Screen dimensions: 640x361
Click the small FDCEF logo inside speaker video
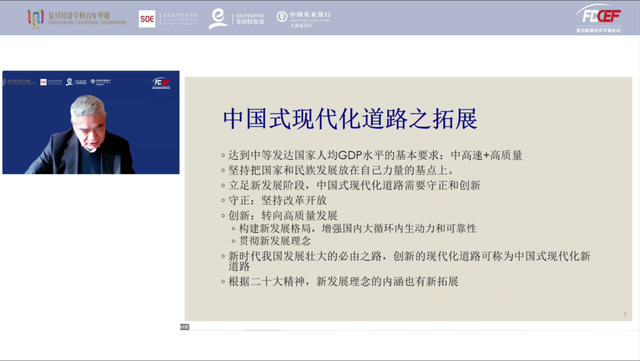click(x=161, y=83)
